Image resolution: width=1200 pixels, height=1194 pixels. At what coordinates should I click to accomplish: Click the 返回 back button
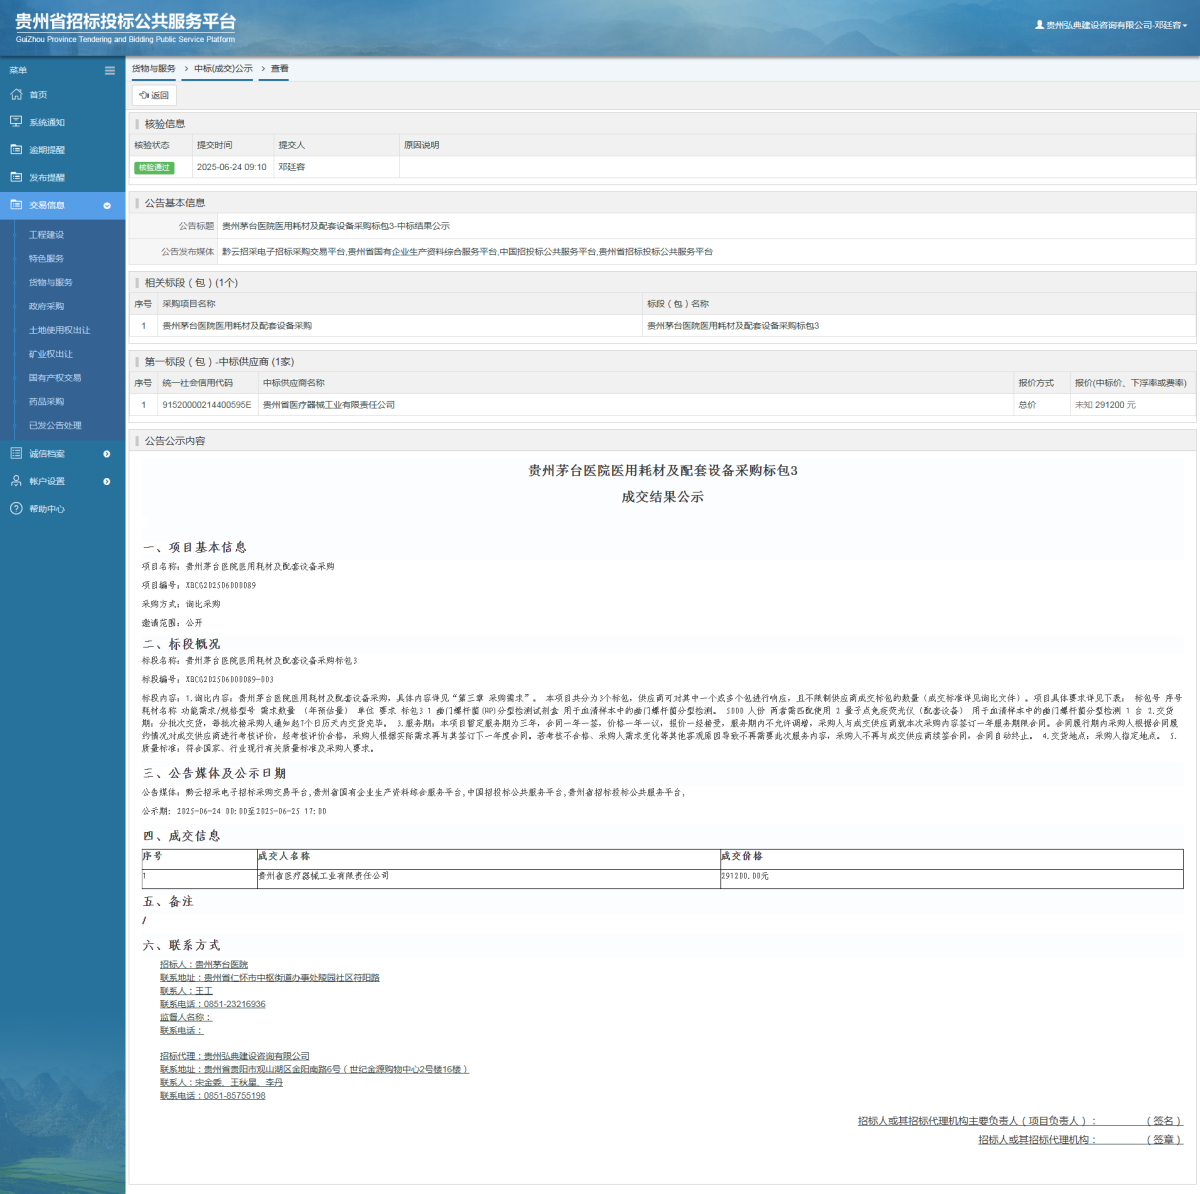coord(154,95)
